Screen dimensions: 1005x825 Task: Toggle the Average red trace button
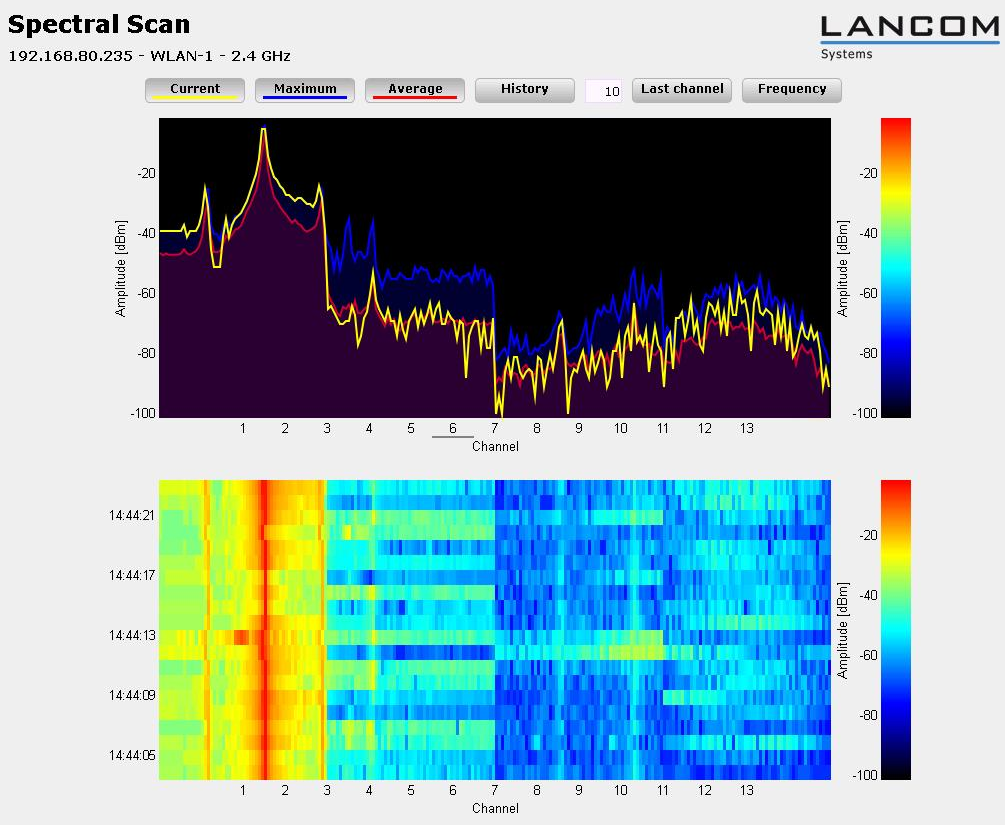pos(415,90)
